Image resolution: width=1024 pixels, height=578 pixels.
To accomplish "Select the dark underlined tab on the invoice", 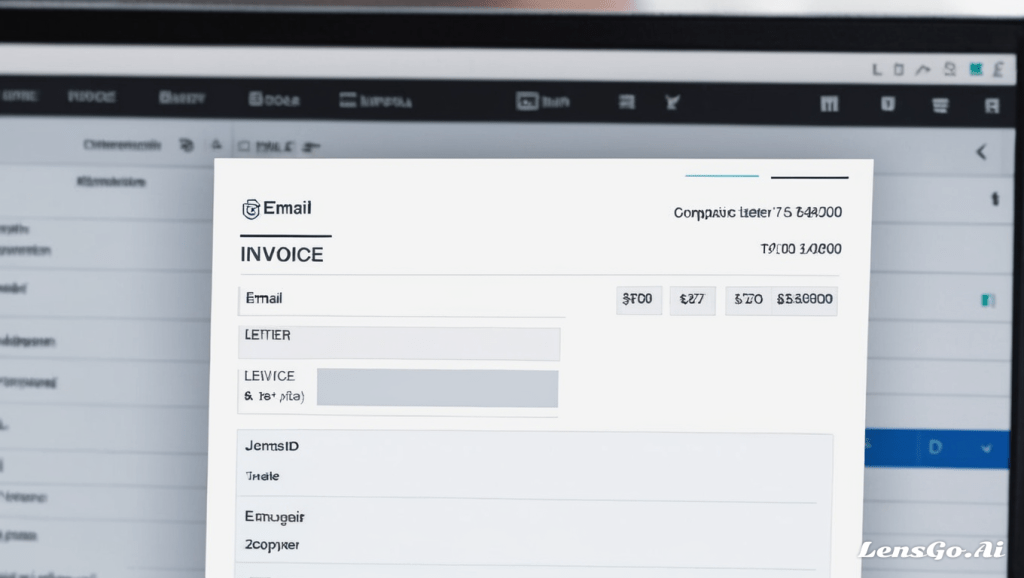I will 809,177.
